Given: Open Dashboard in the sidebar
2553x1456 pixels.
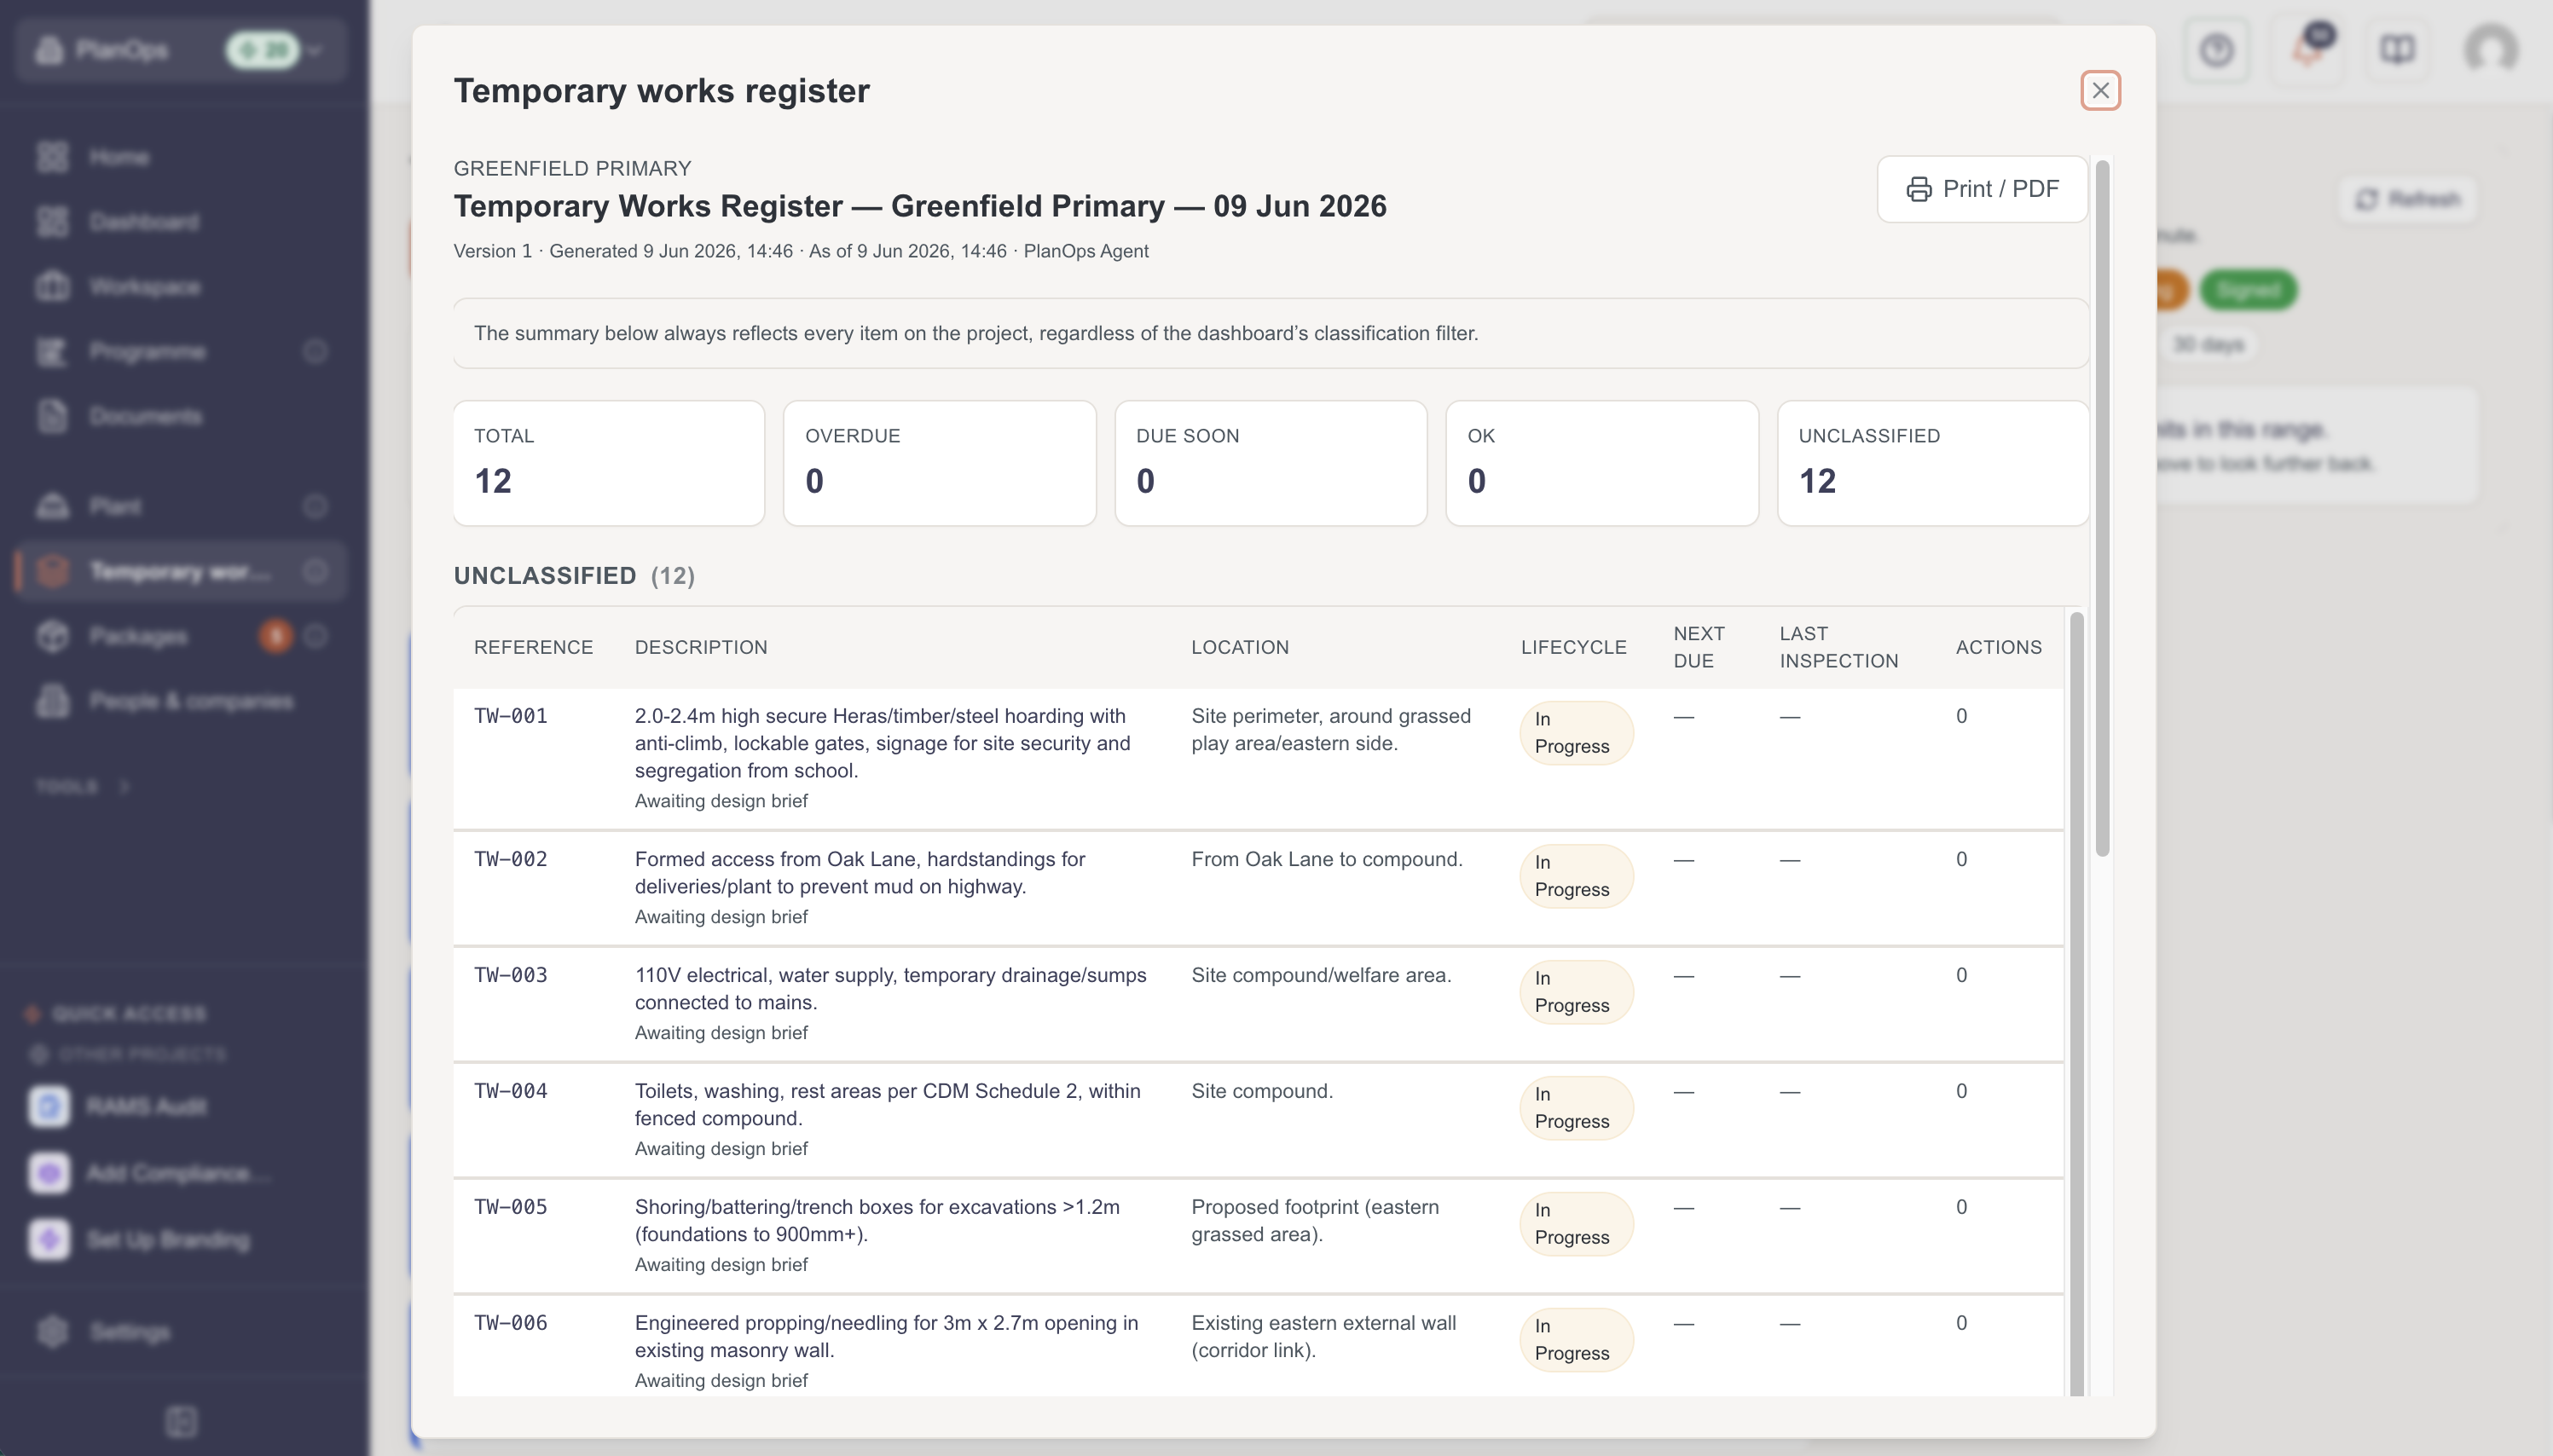Looking at the screenshot, I should (180, 221).
